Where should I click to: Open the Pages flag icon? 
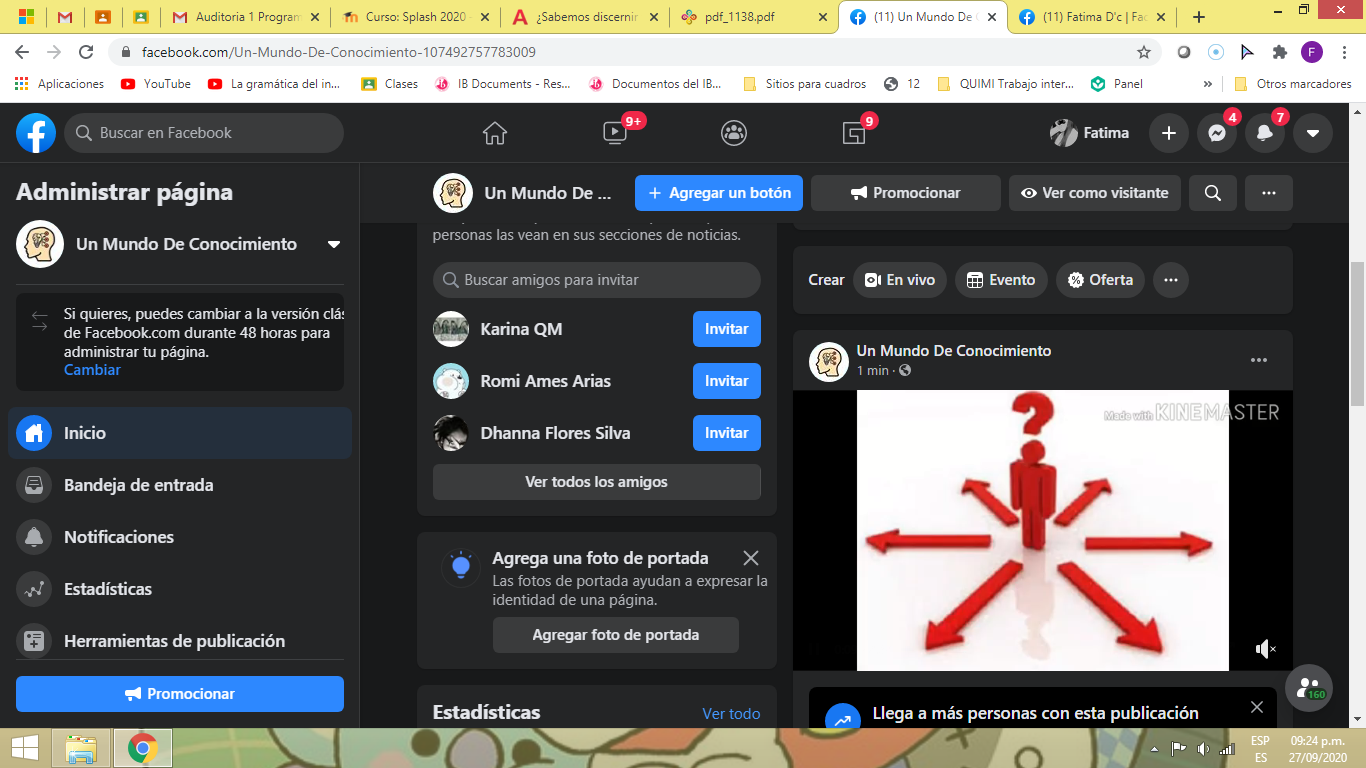(x=854, y=133)
